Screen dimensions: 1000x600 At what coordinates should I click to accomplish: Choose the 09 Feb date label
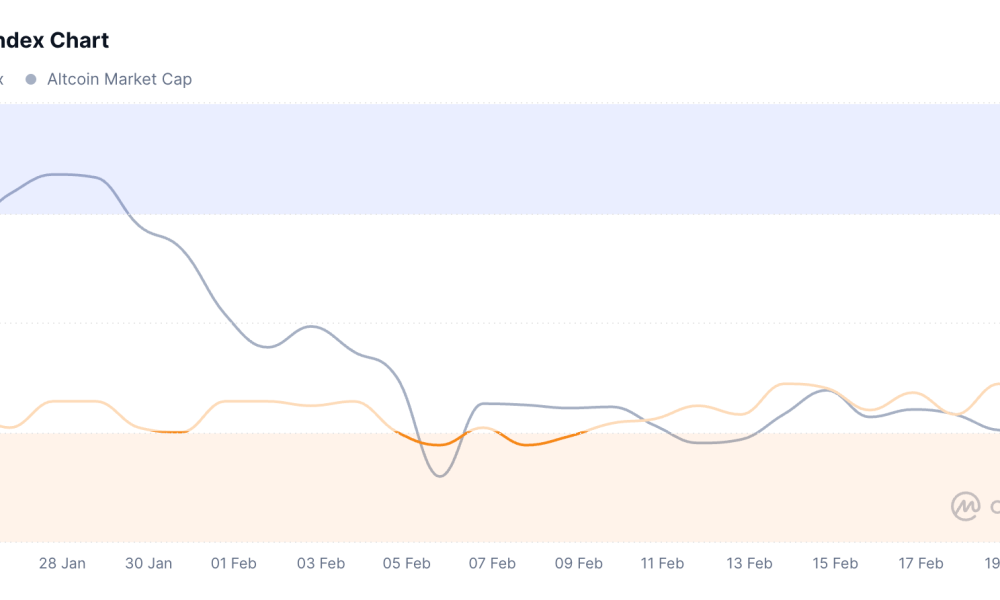(x=578, y=564)
